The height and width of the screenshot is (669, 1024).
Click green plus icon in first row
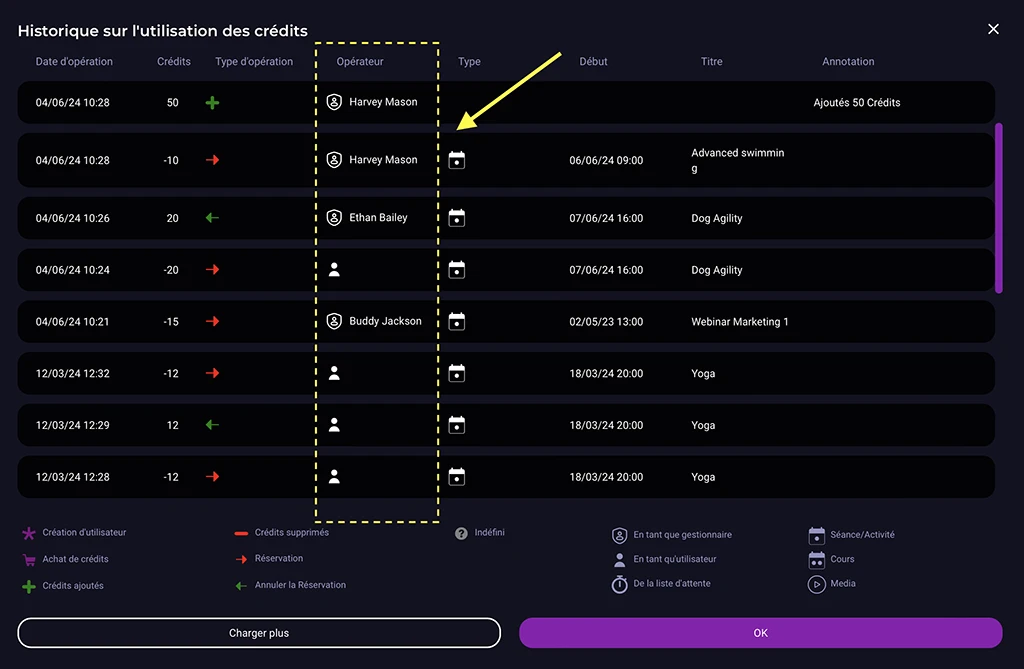[x=212, y=102]
